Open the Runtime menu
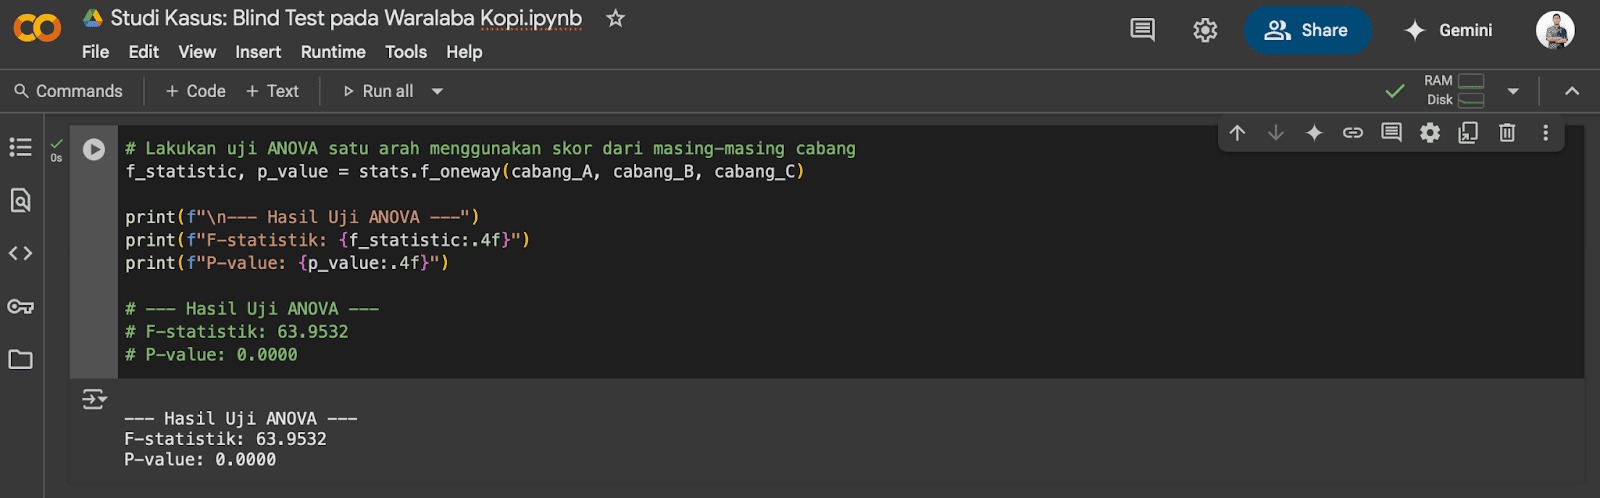This screenshot has height=498, width=1600. (333, 52)
